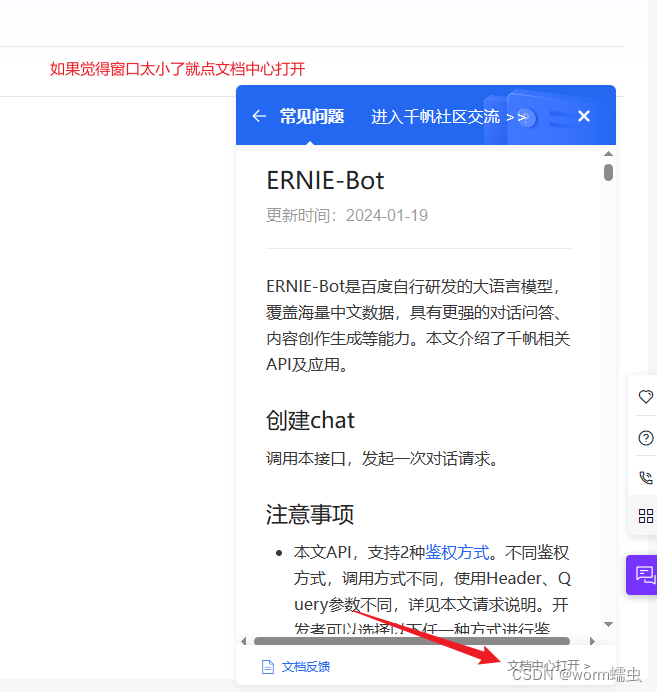Click the heart favorite sidebar icon
Screen dimensions: 657x692
click(x=646, y=396)
